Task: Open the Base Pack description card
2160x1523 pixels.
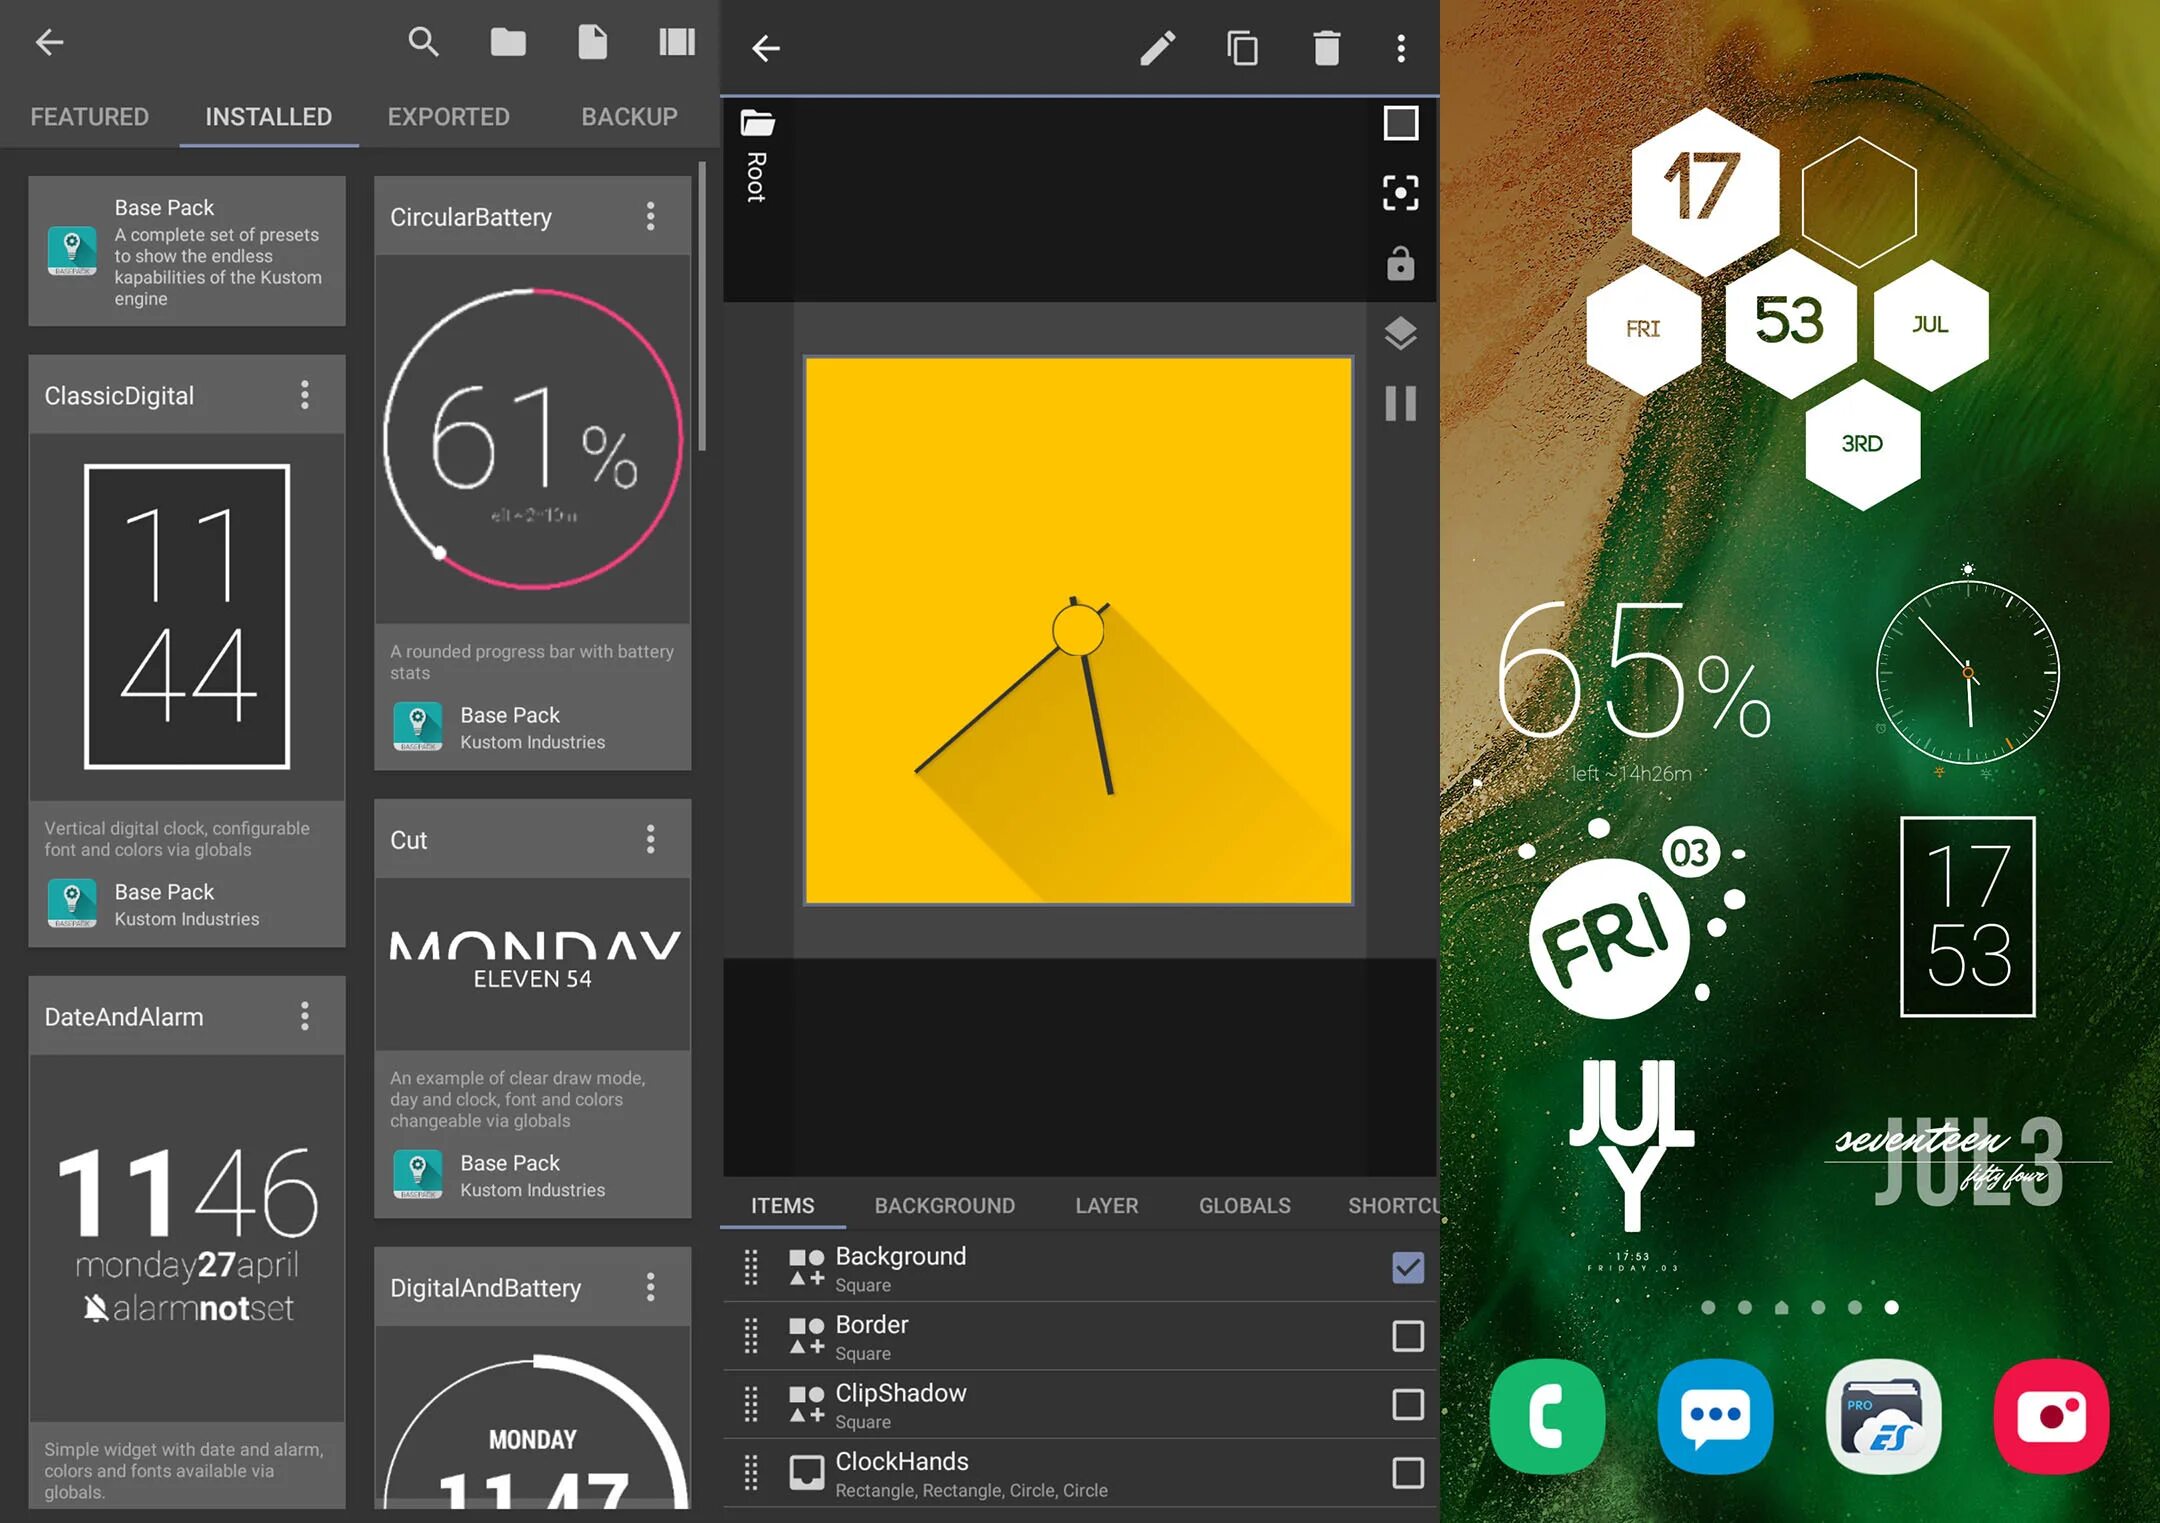Action: click(x=187, y=251)
